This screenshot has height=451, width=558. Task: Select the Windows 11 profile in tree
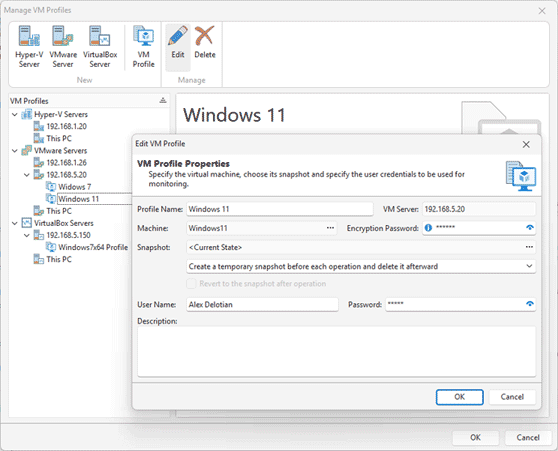[x=78, y=199]
